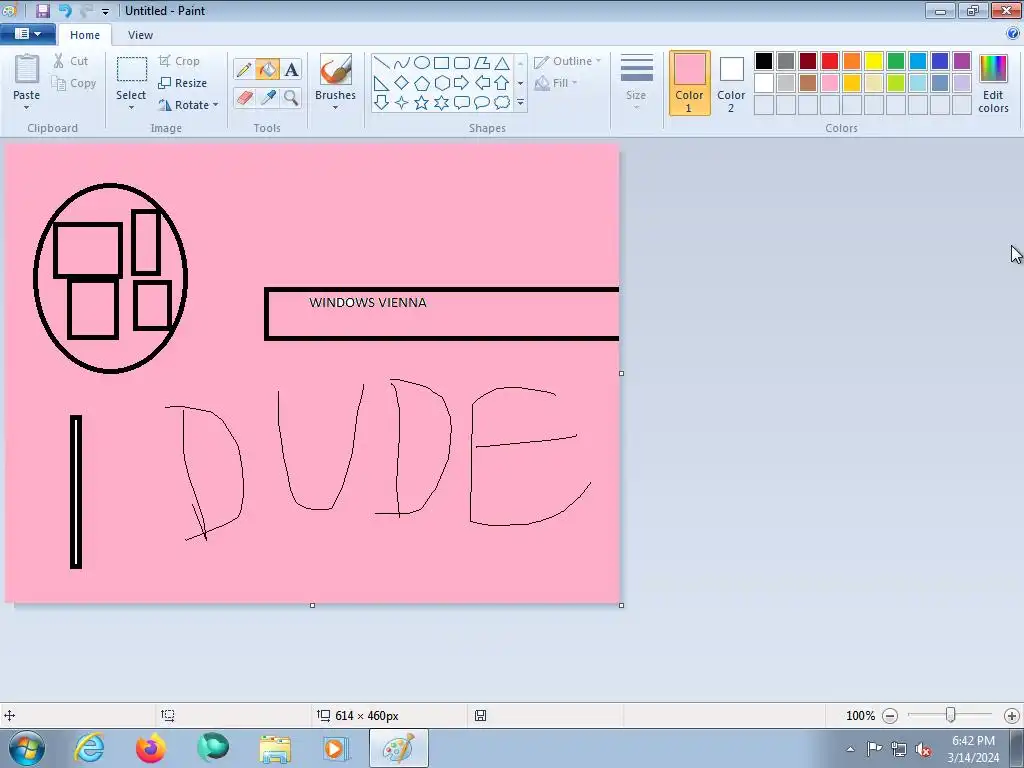Choose the Four-point star shape
Viewport: 1024px width, 768px height.
point(402,103)
